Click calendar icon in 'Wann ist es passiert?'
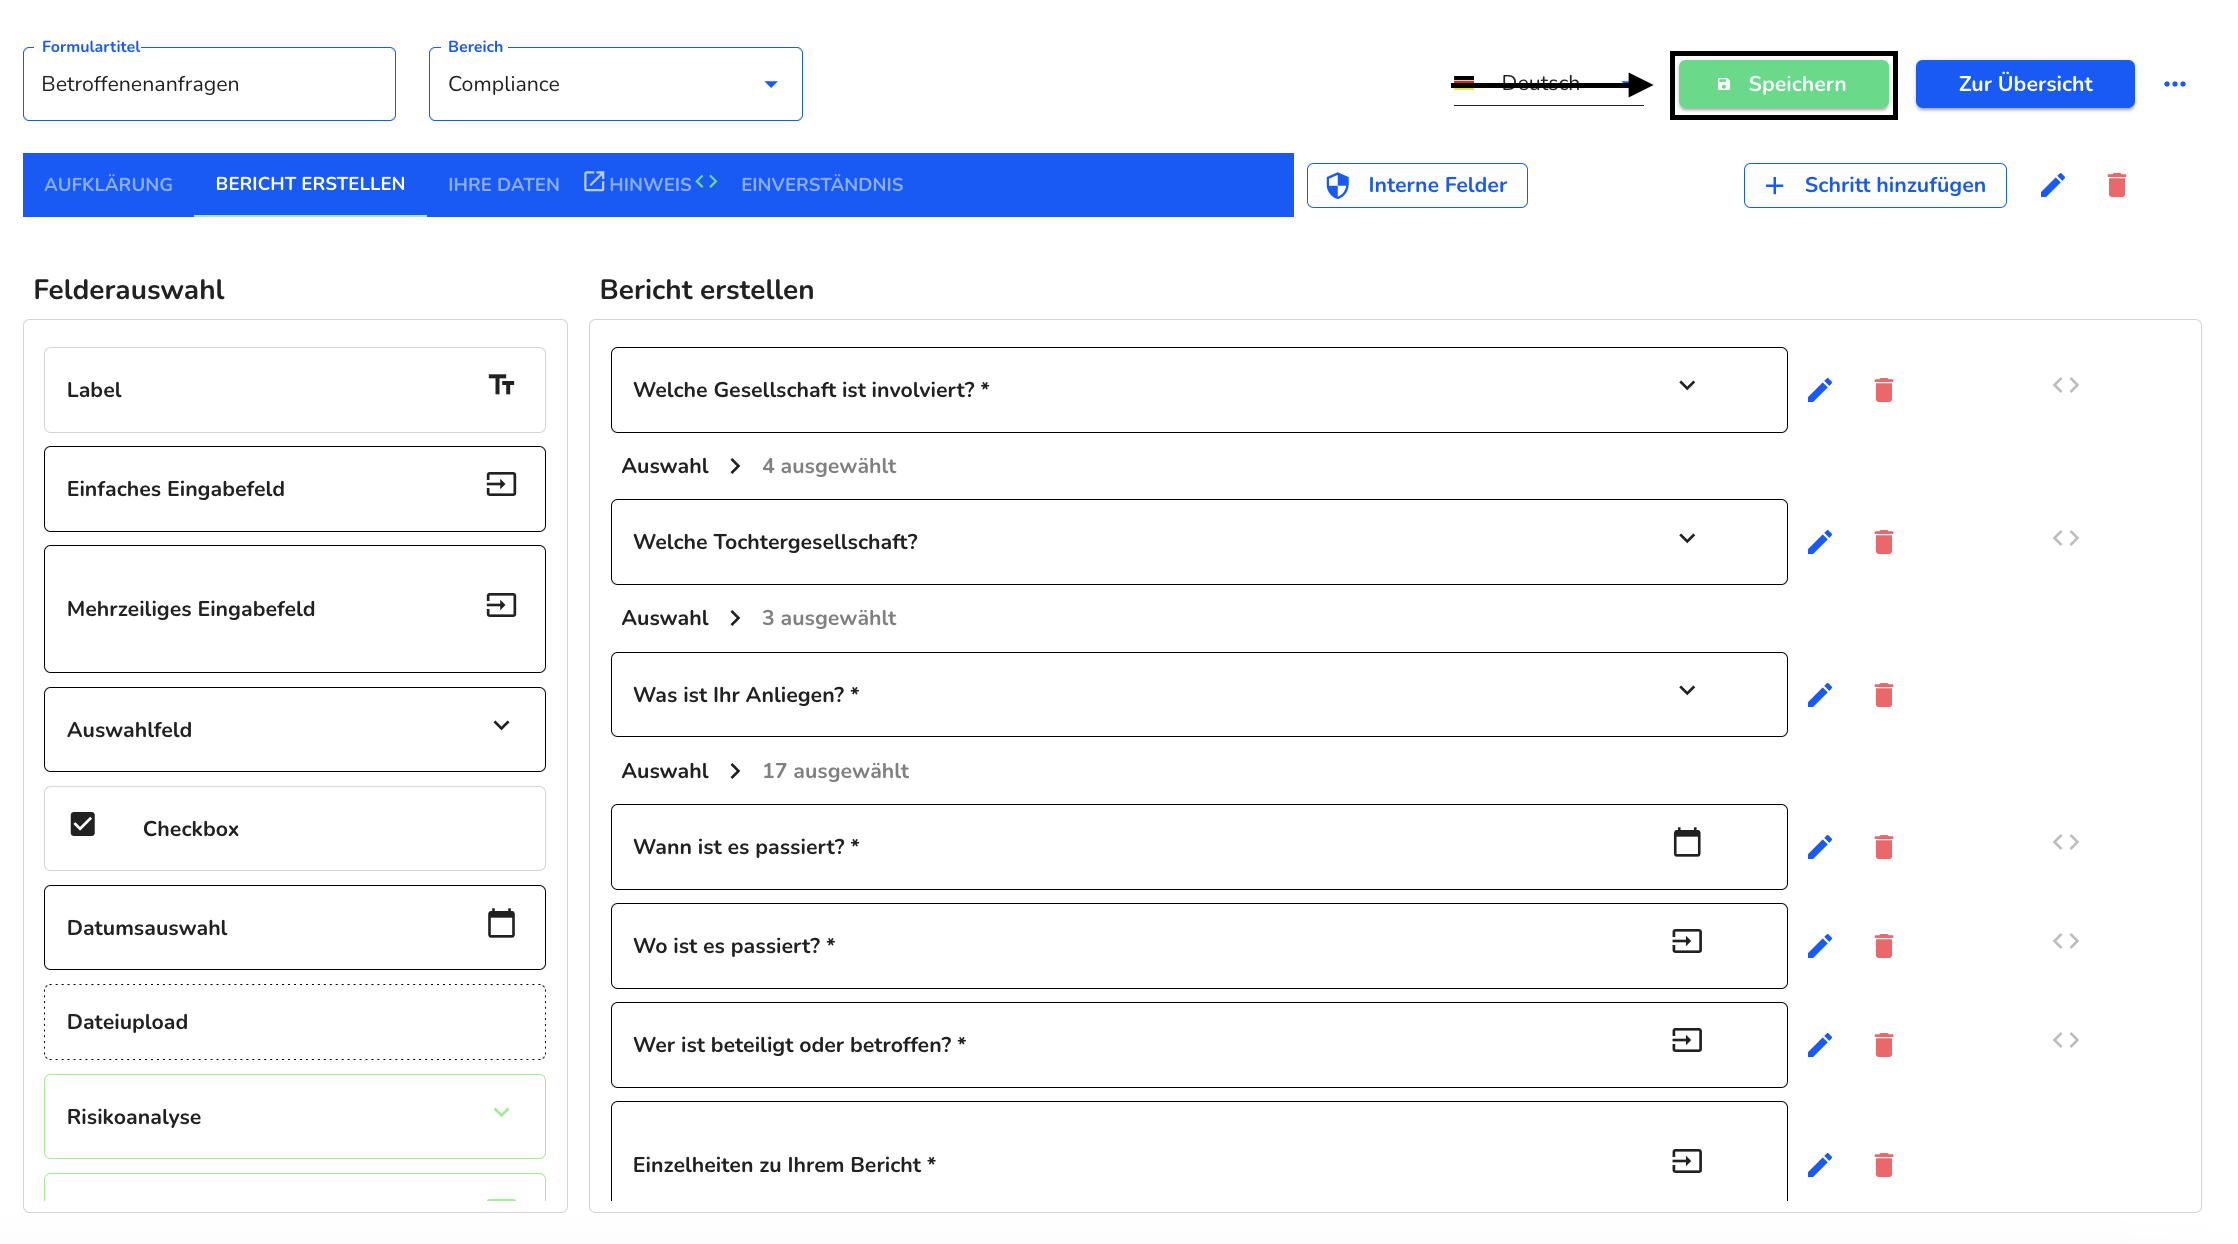The height and width of the screenshot is (1244, 2238). click(1687, 843)
